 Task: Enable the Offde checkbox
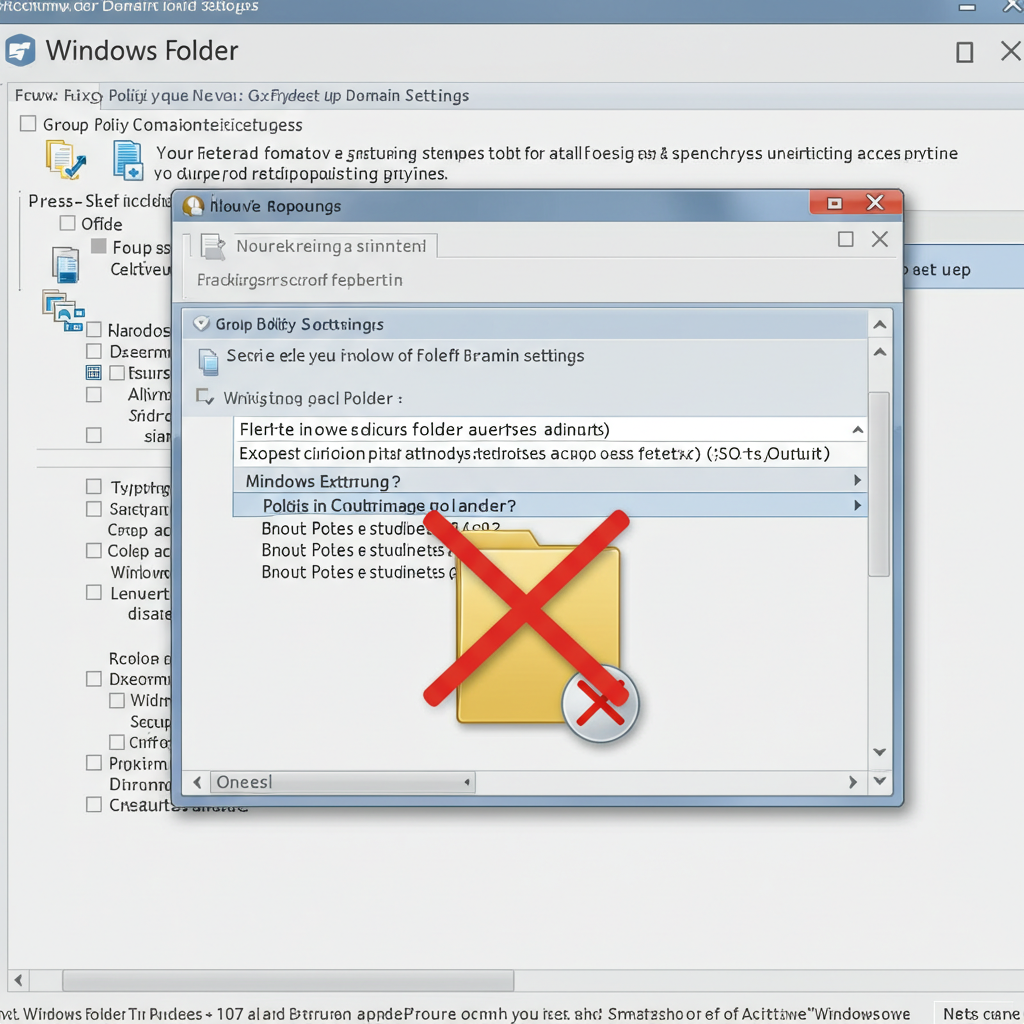pos(67,223)
